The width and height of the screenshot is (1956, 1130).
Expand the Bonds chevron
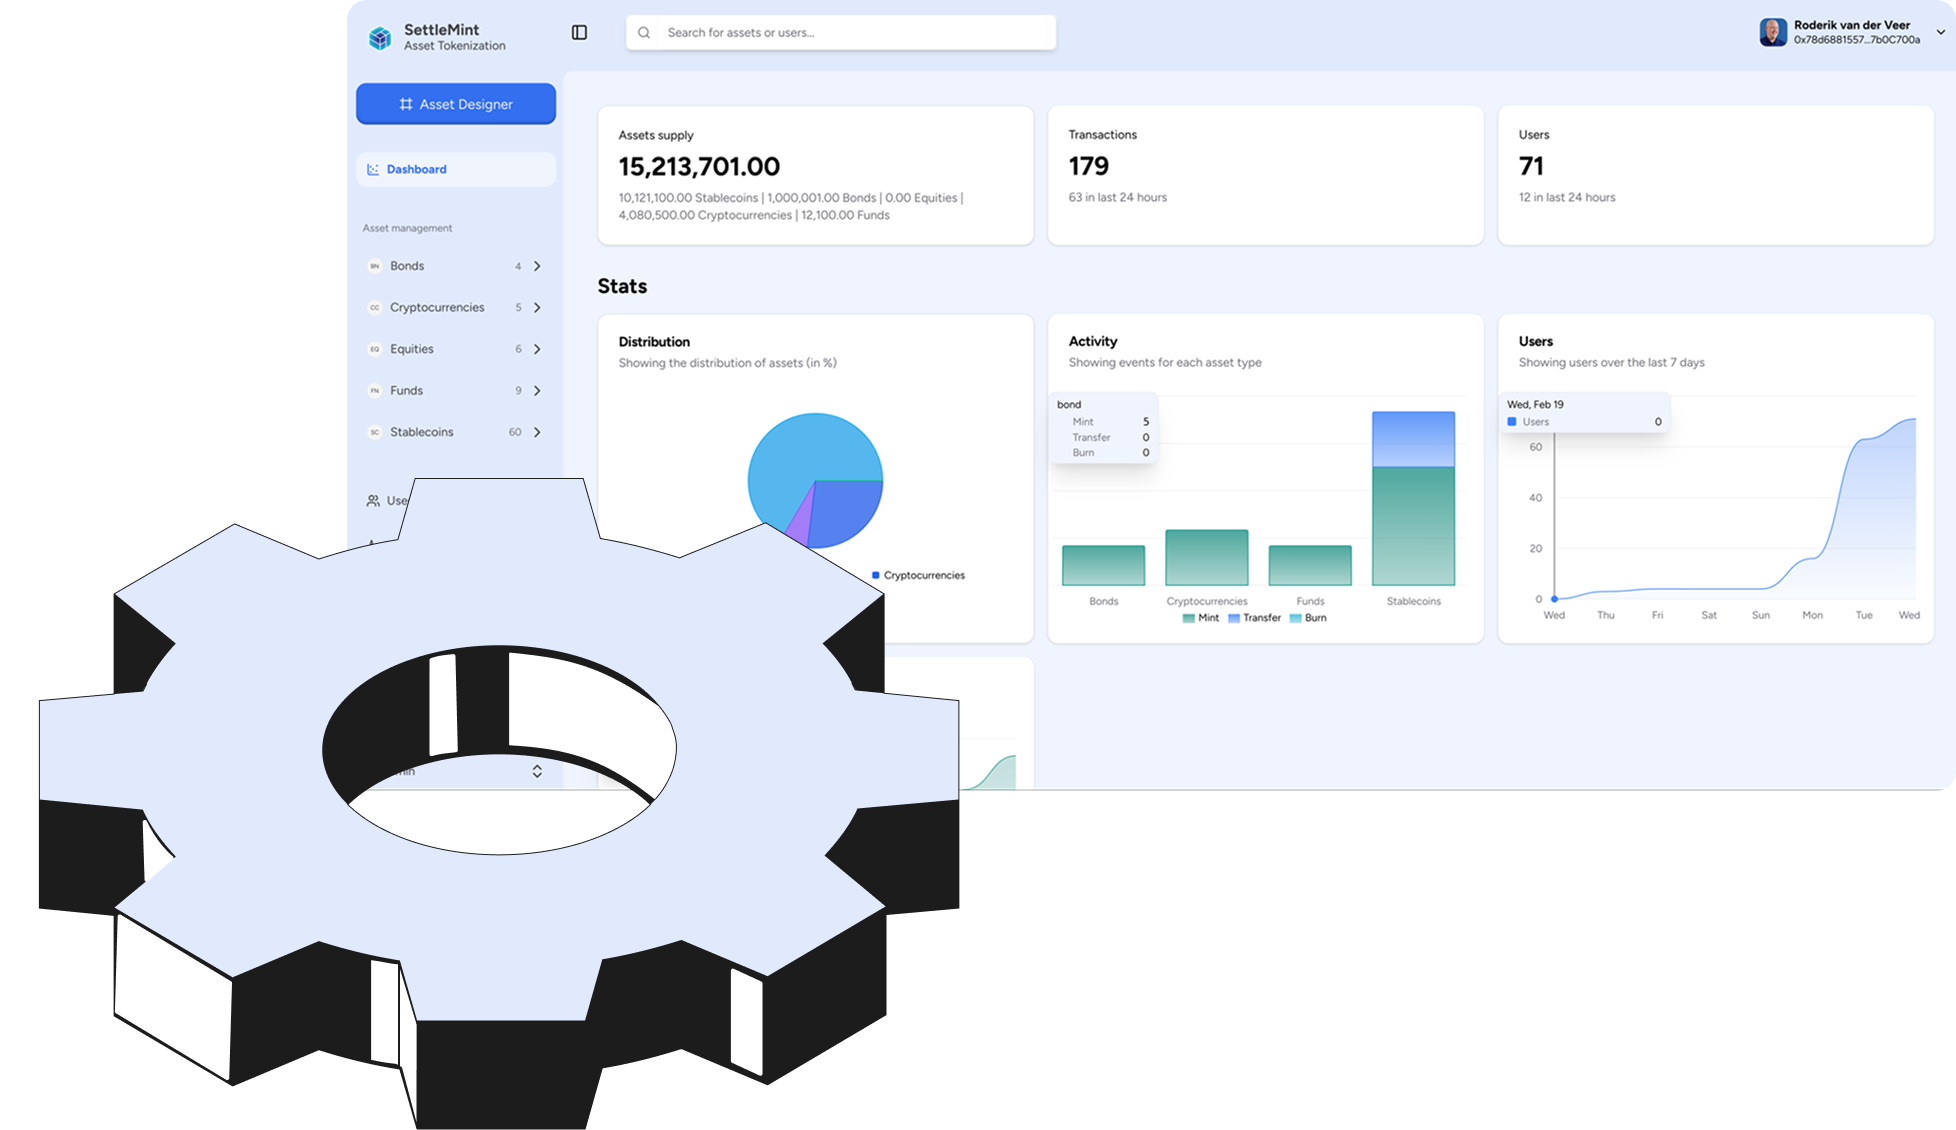pyautogui.click(x=537, y=266)
